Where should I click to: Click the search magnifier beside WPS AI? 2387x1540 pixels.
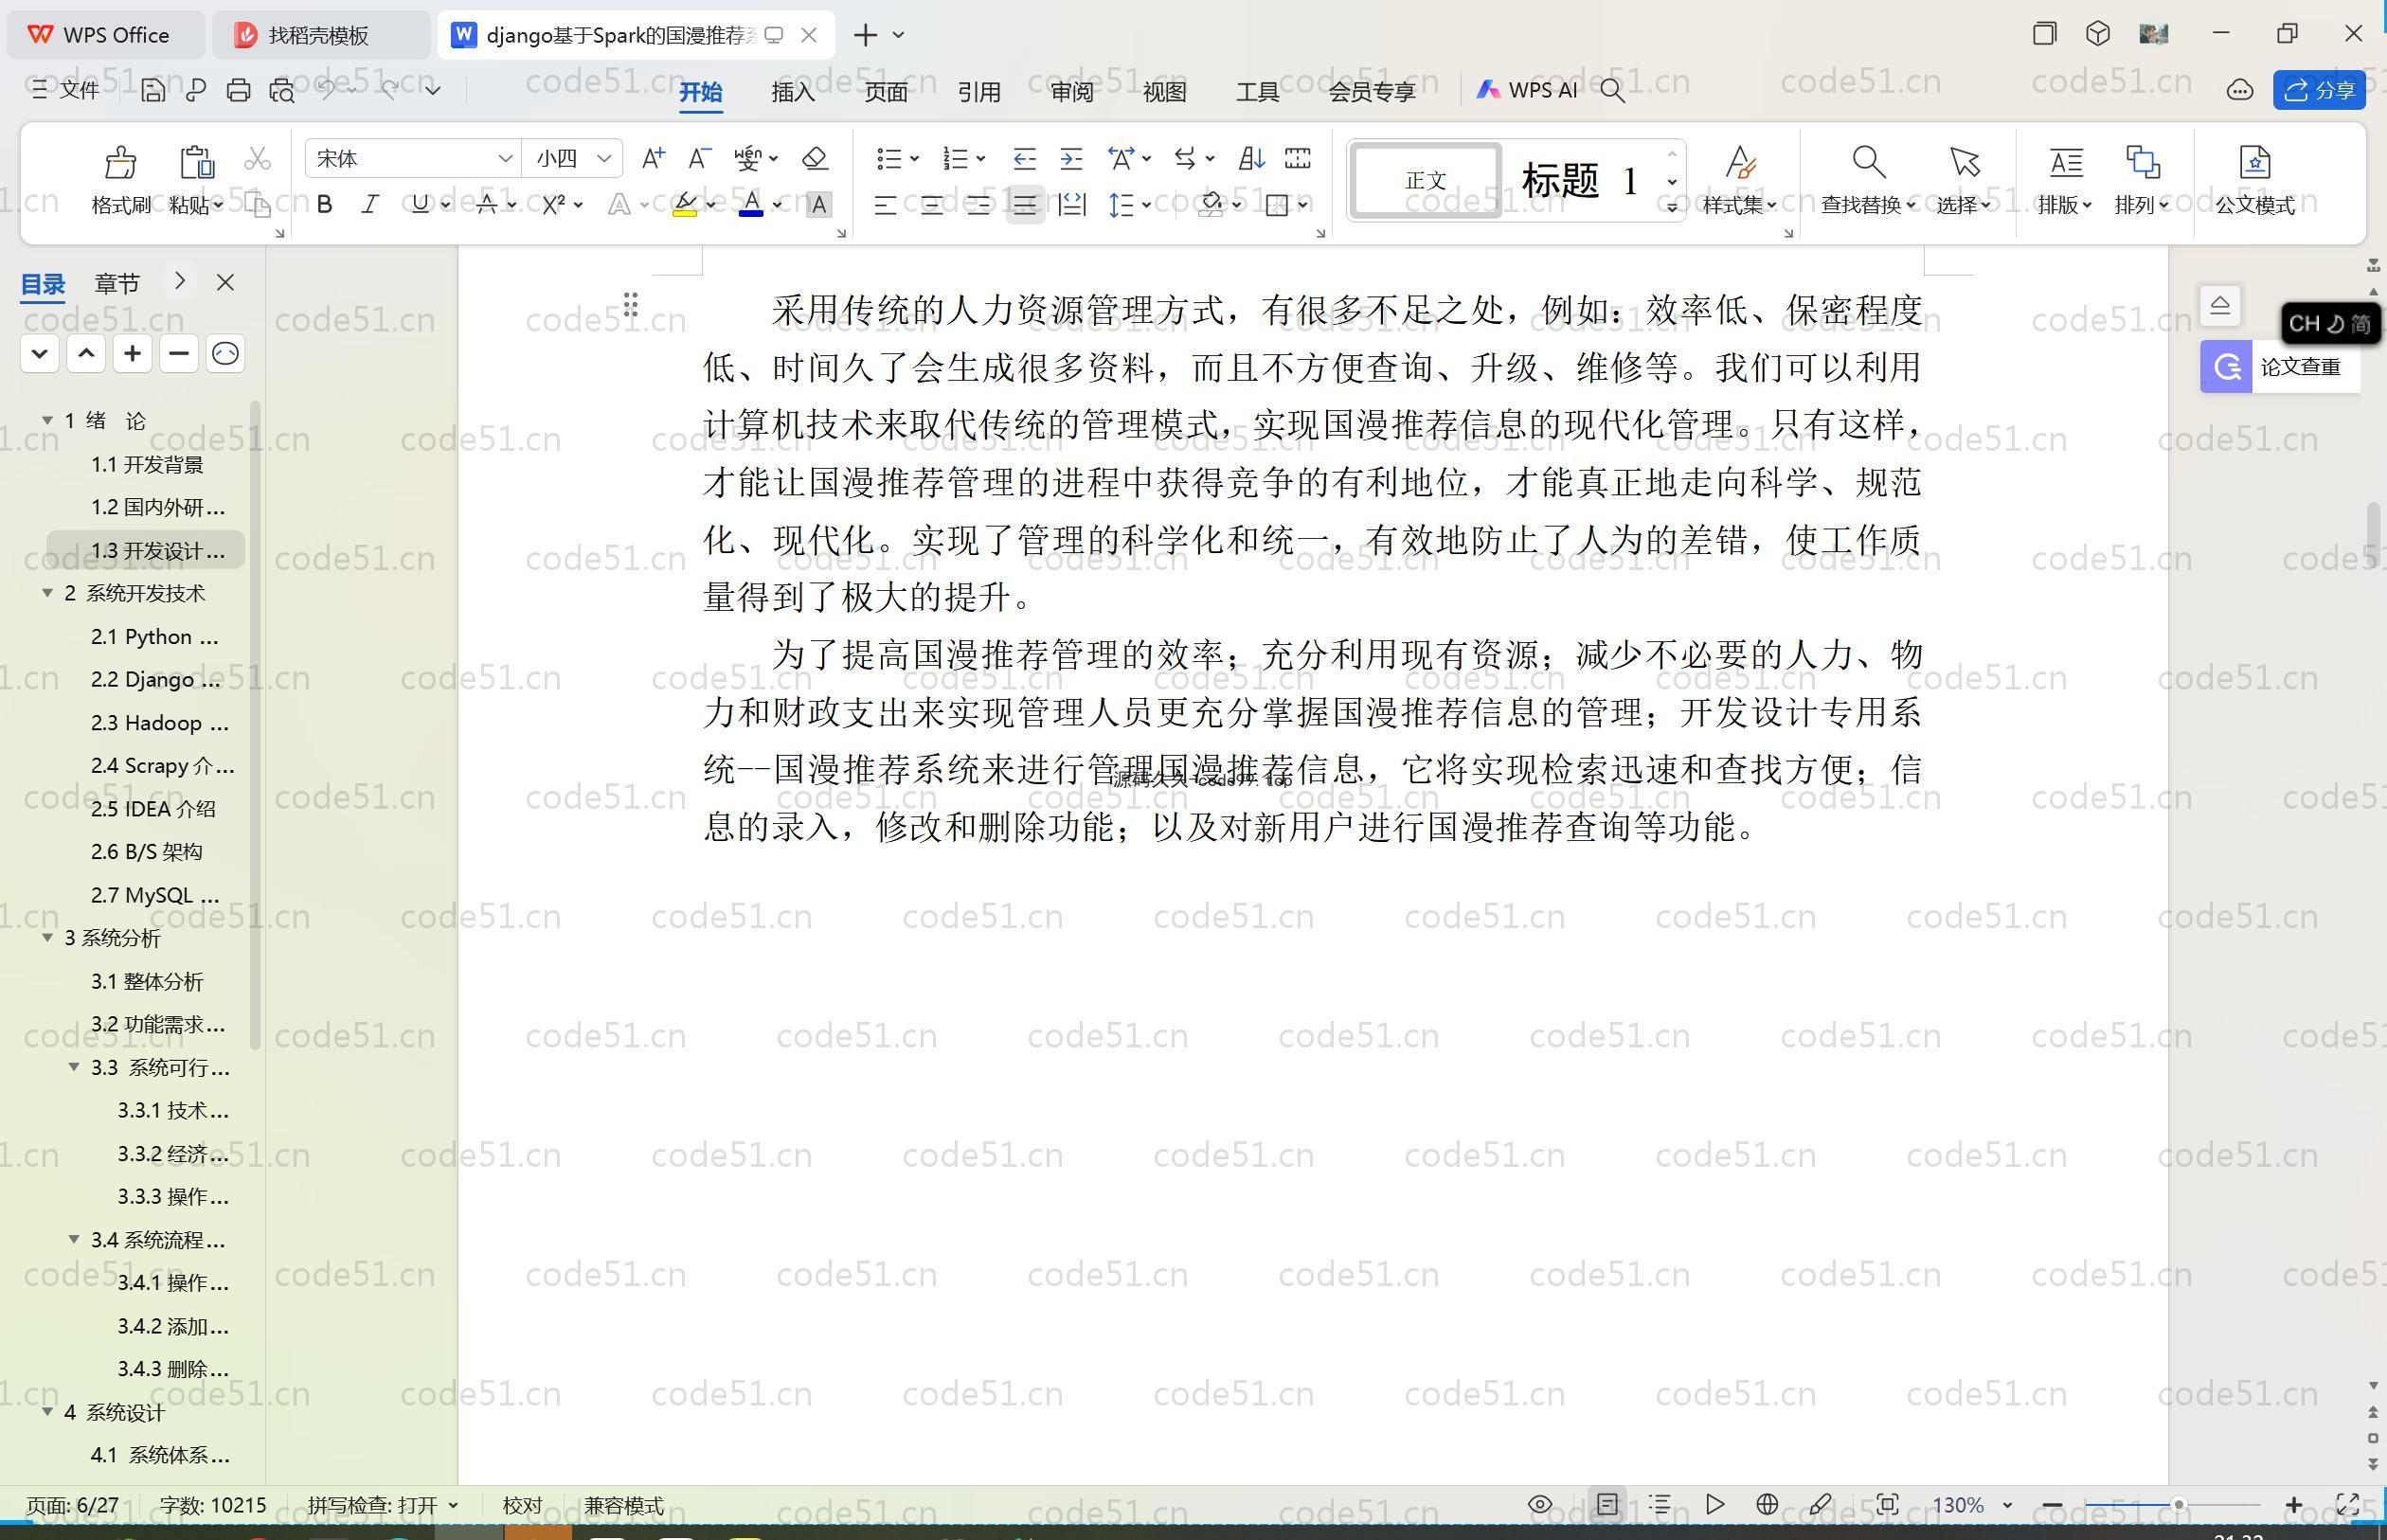(1612, 91)
